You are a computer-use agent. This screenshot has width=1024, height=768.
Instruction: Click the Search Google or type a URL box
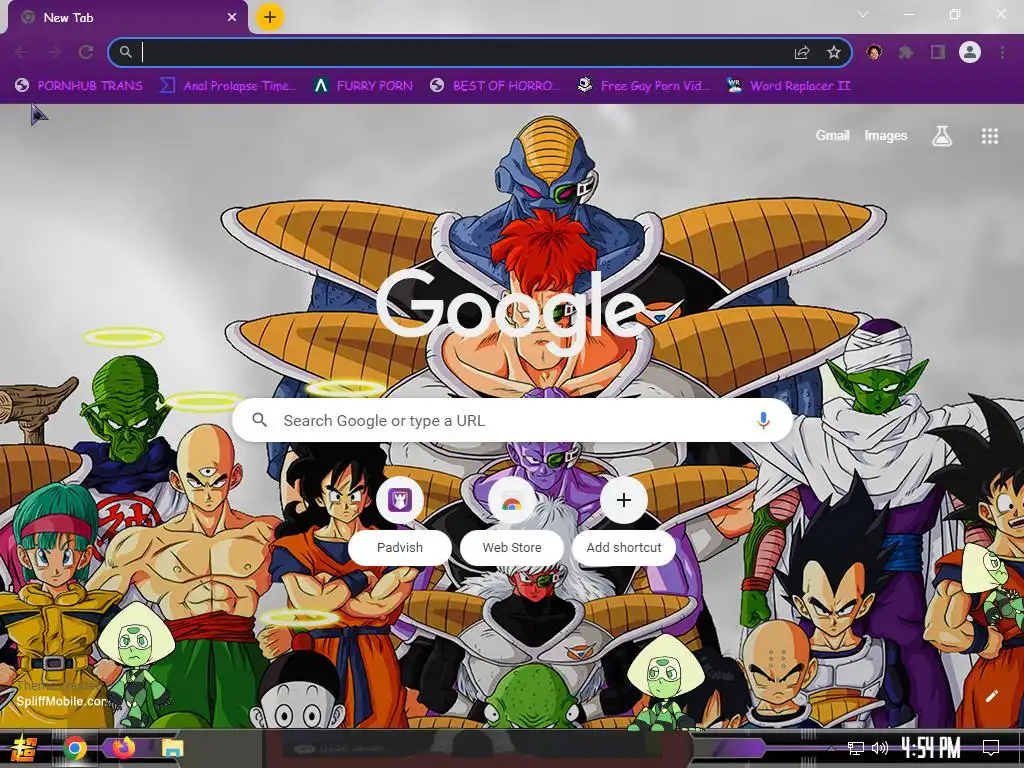pyautogui.click(x=513, y=421)
